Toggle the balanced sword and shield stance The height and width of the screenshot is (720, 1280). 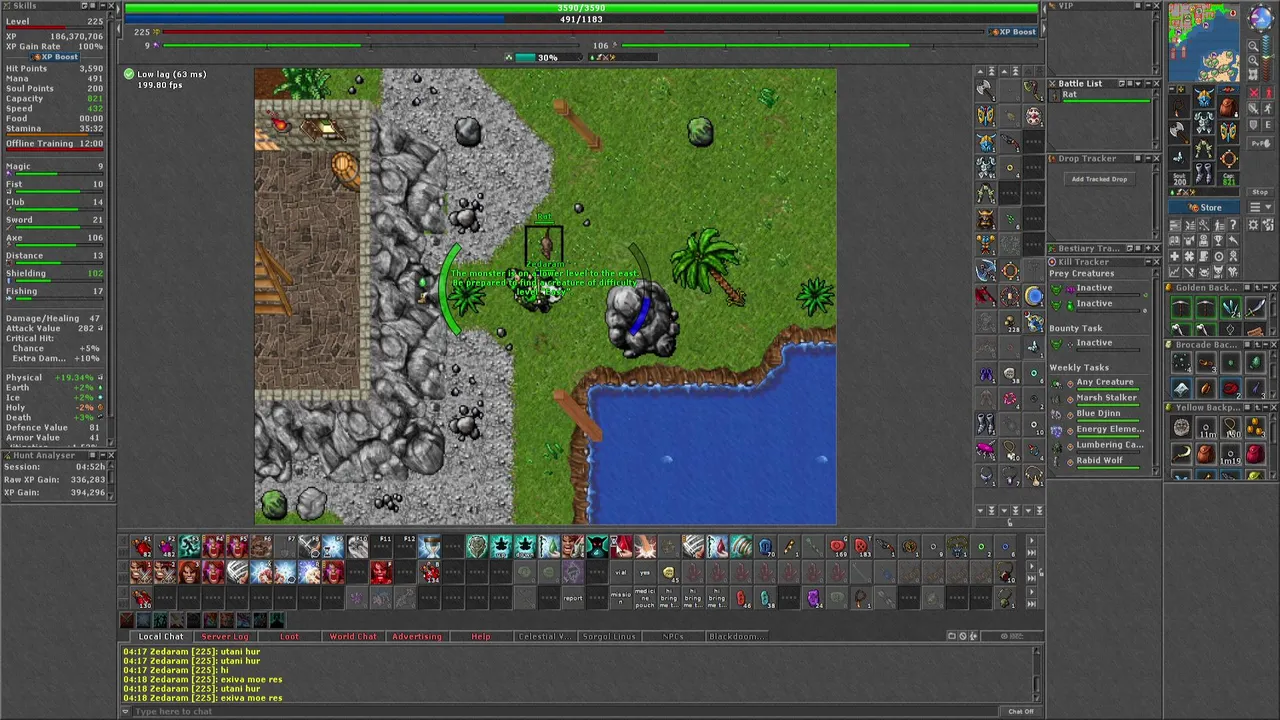(1253, 108)
